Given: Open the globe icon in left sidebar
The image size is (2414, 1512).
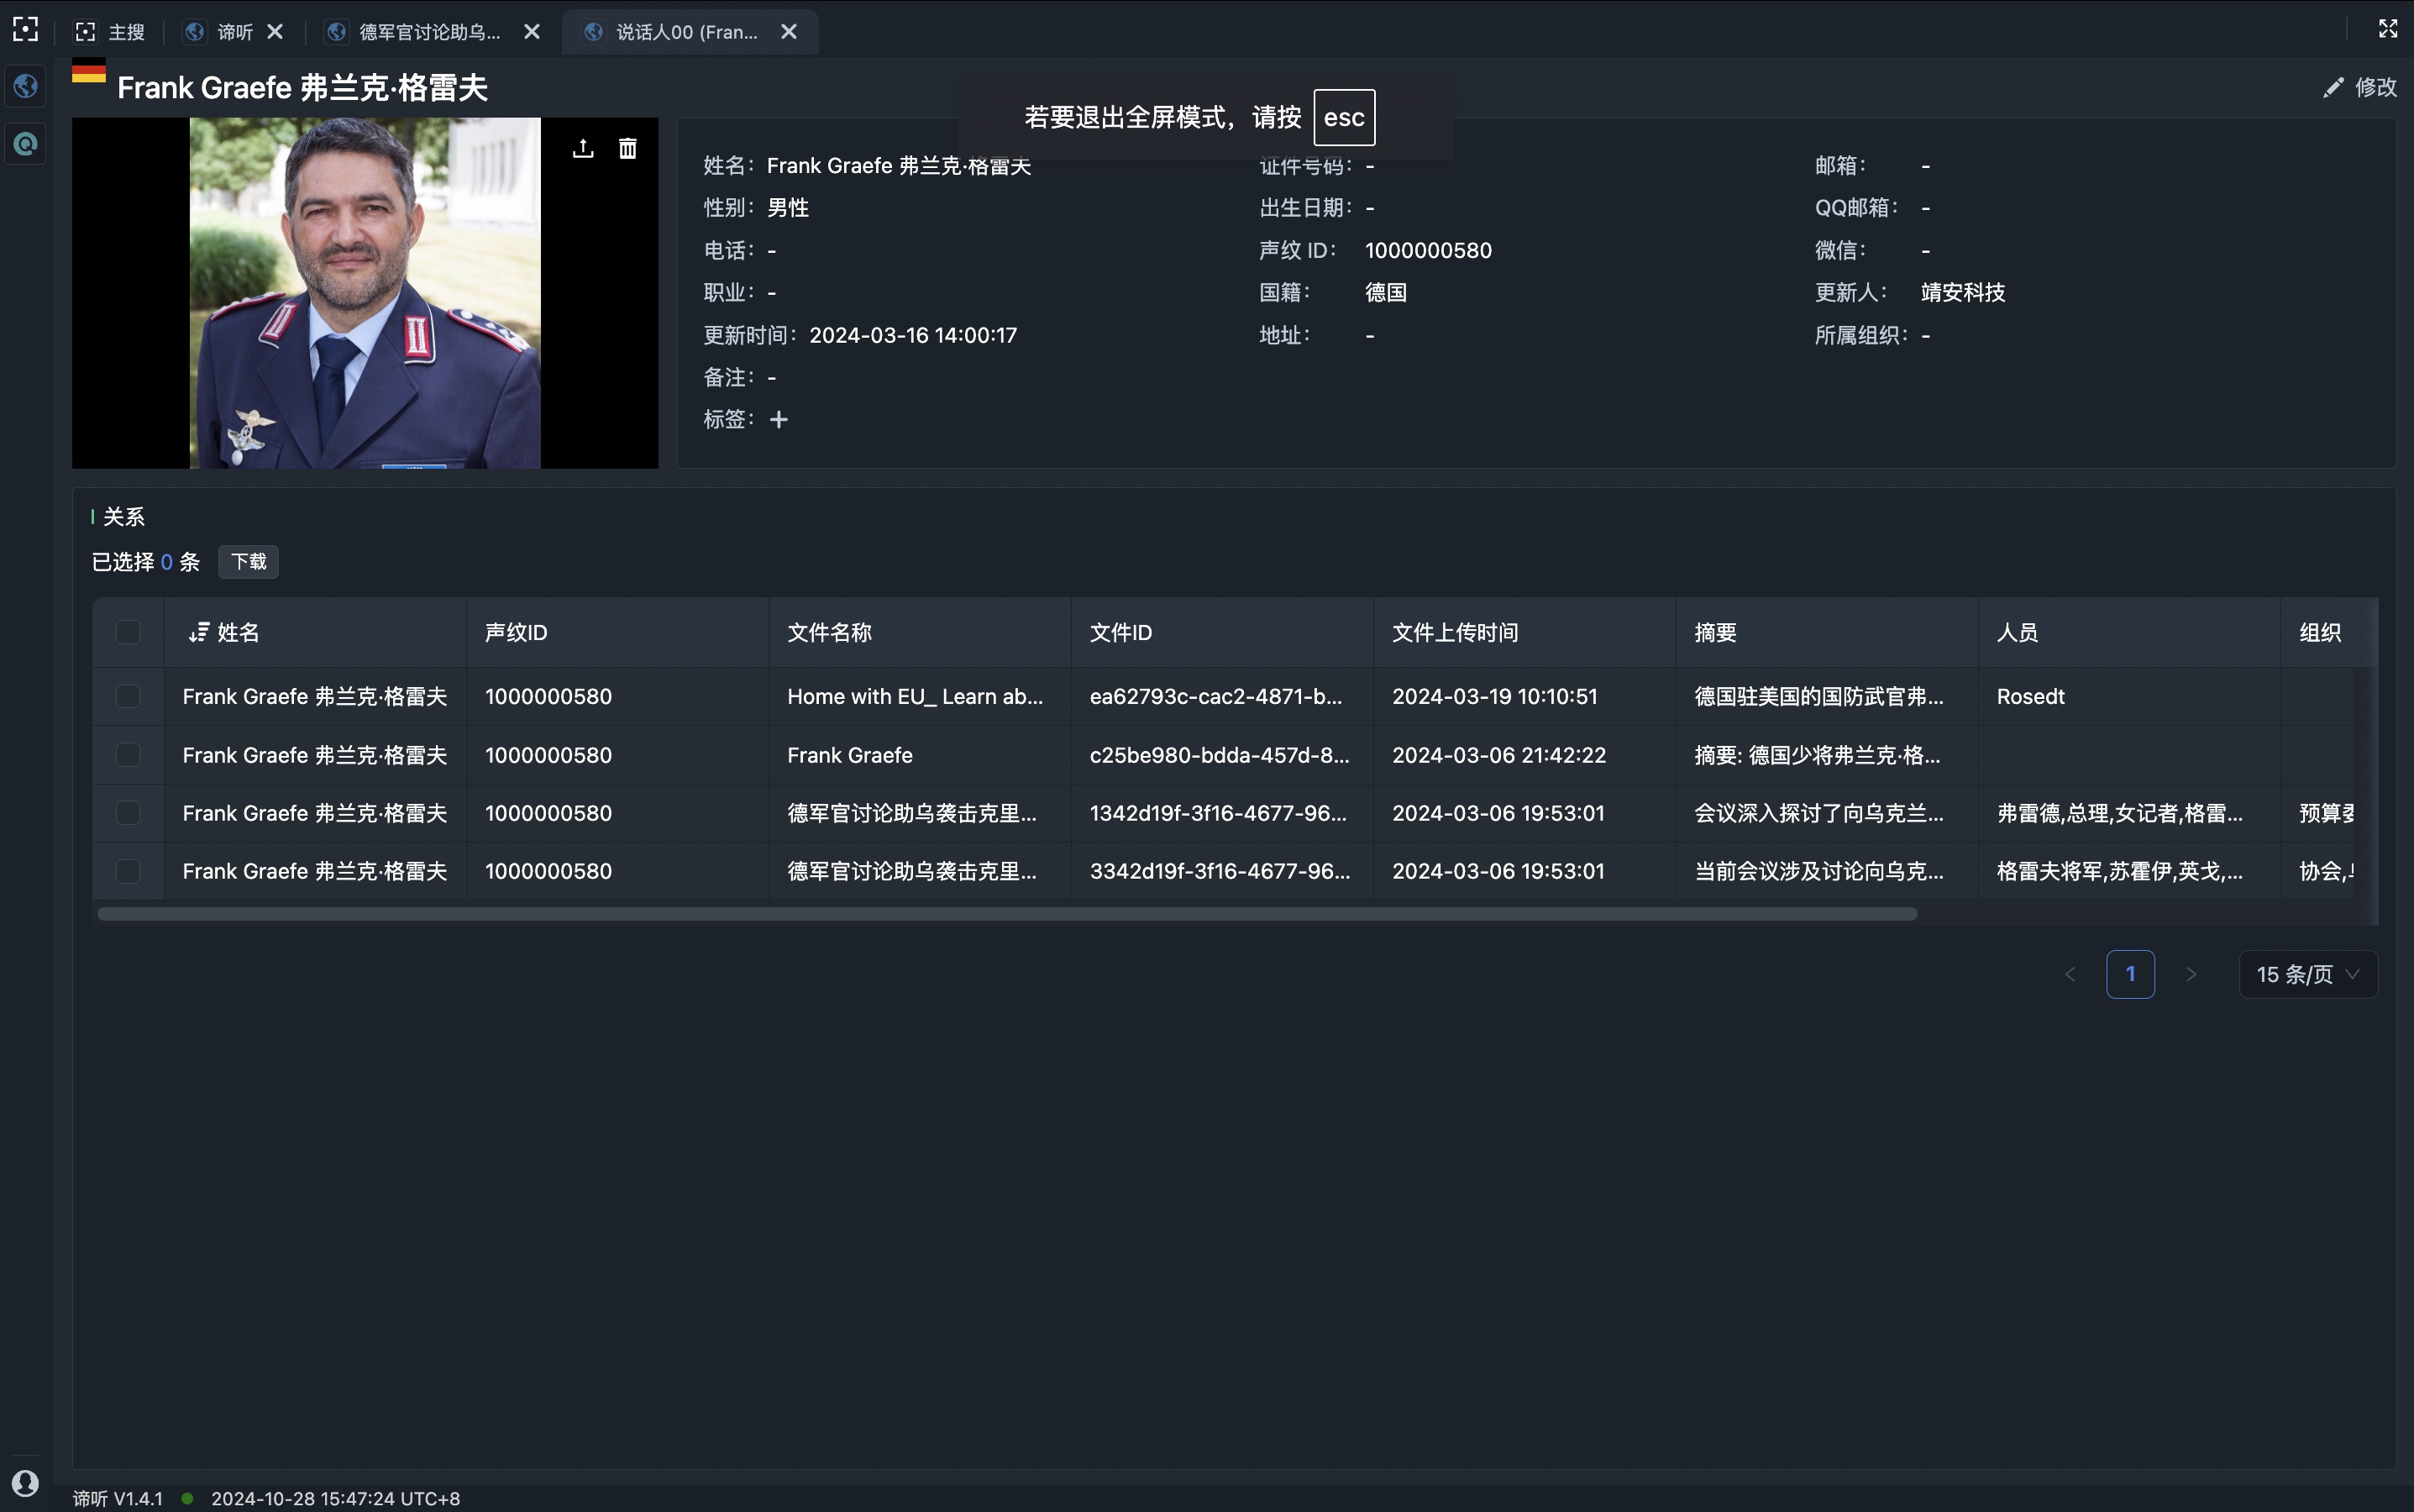Looking at the screenshot, I should tap(26, 86).
